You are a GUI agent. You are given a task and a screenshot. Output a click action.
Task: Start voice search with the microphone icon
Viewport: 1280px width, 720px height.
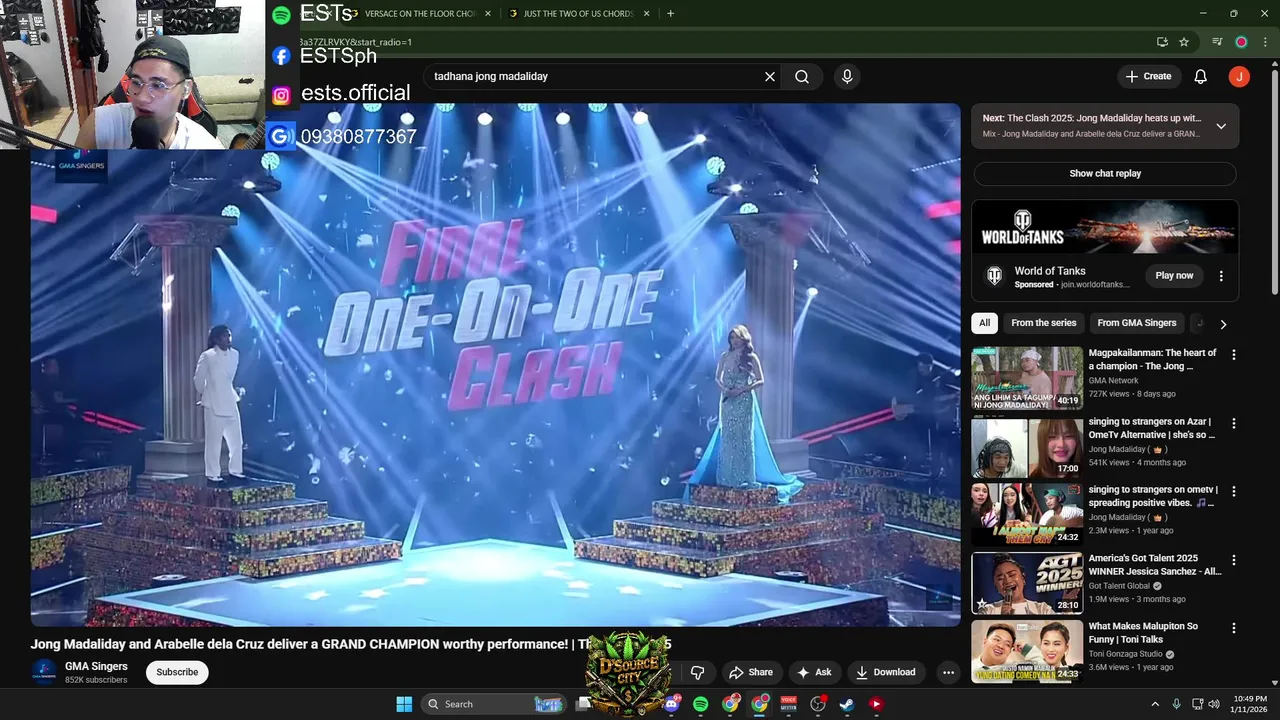pos(847,76)
